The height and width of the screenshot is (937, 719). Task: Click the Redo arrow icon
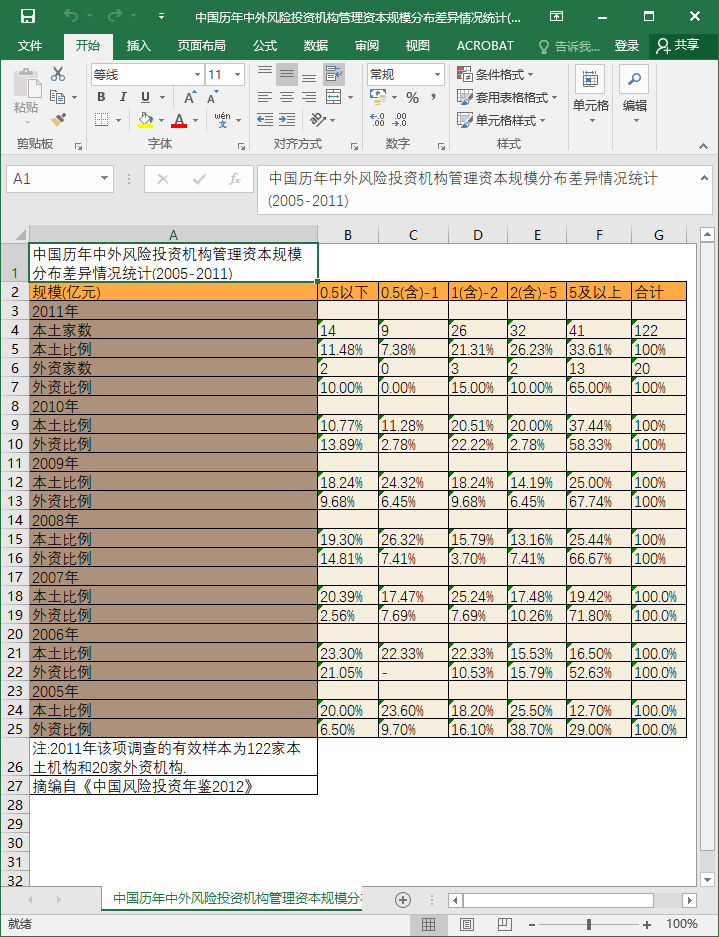(114, 16)
